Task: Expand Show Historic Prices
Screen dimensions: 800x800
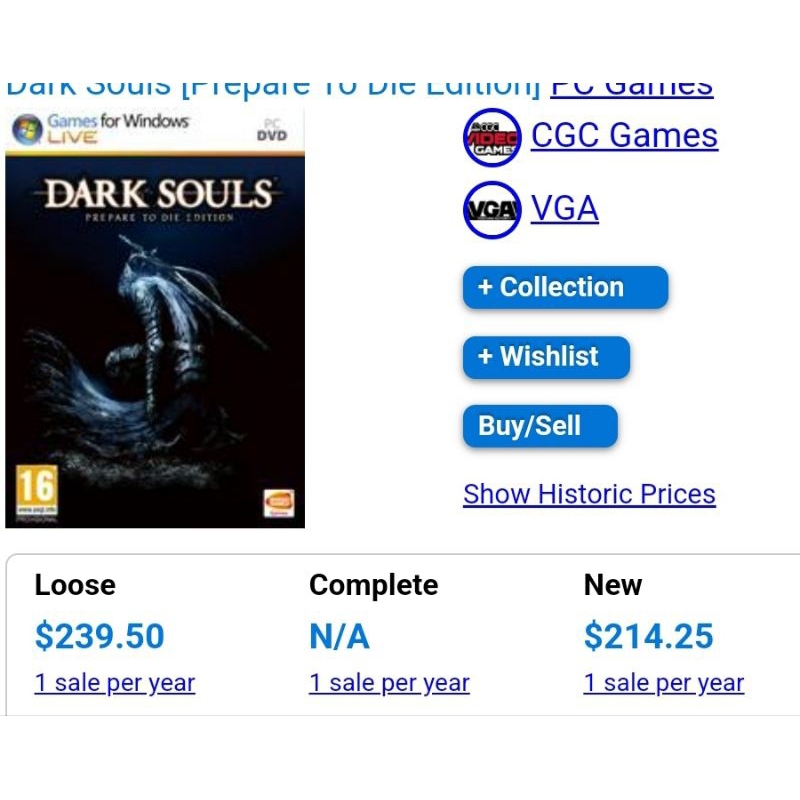Action: (589, 494)
